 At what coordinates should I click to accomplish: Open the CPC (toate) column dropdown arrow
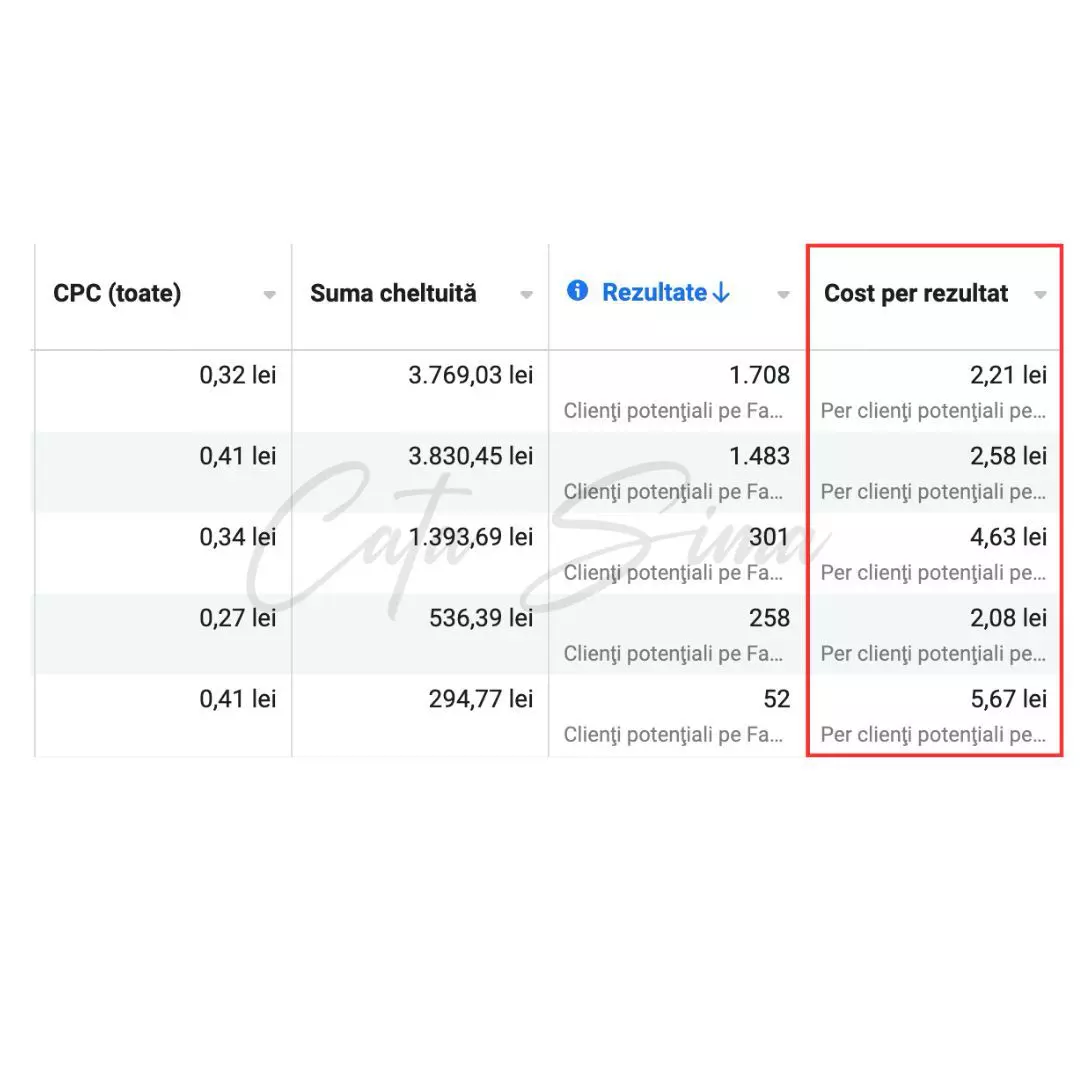pyautogui.click(x=269, y=295)
